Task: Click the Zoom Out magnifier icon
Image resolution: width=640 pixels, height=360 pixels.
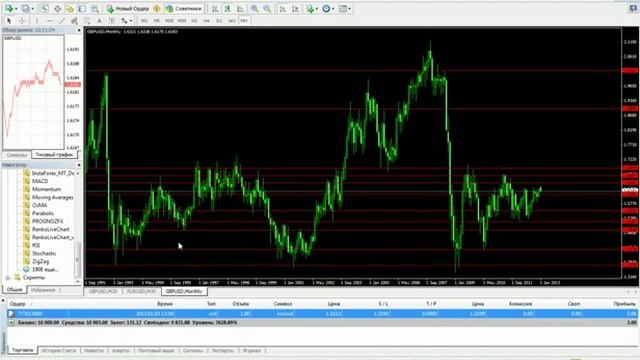Action: click(267, 9)
